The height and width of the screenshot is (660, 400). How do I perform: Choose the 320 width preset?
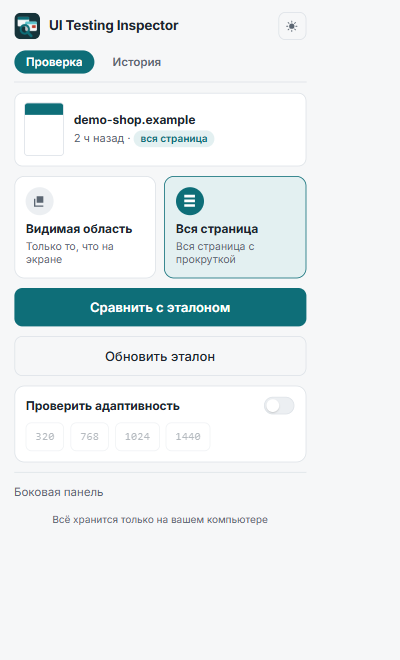[x=45, y=436]
